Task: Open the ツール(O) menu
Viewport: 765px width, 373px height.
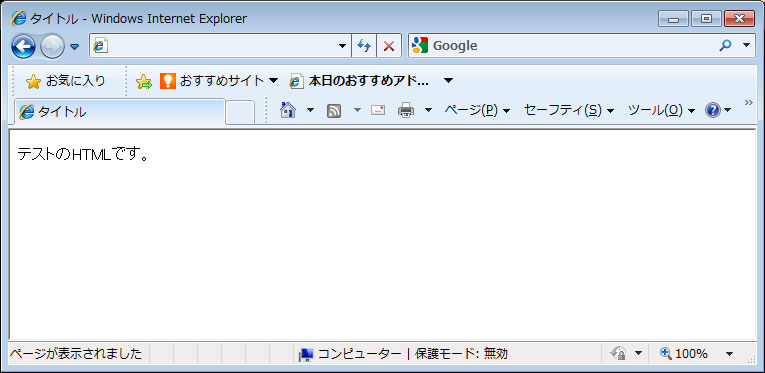Action: 661,111
